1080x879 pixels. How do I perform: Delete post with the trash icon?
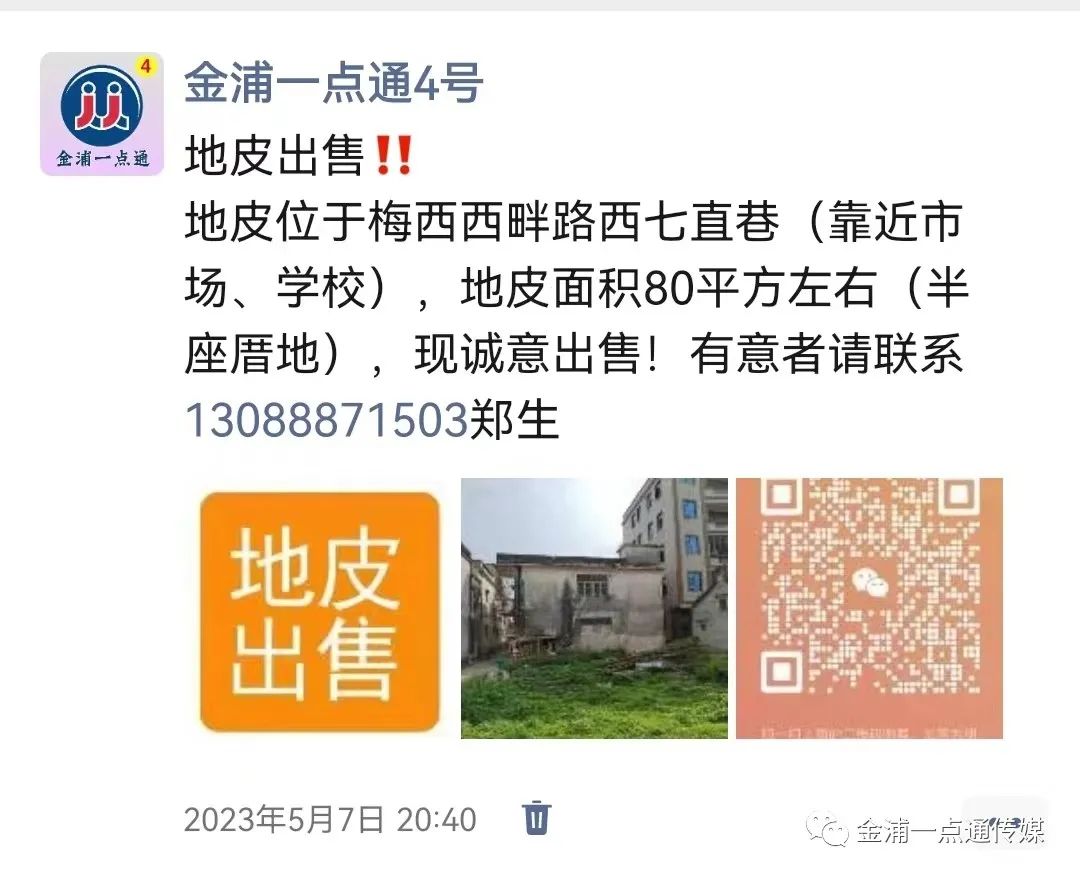[537, 818]
